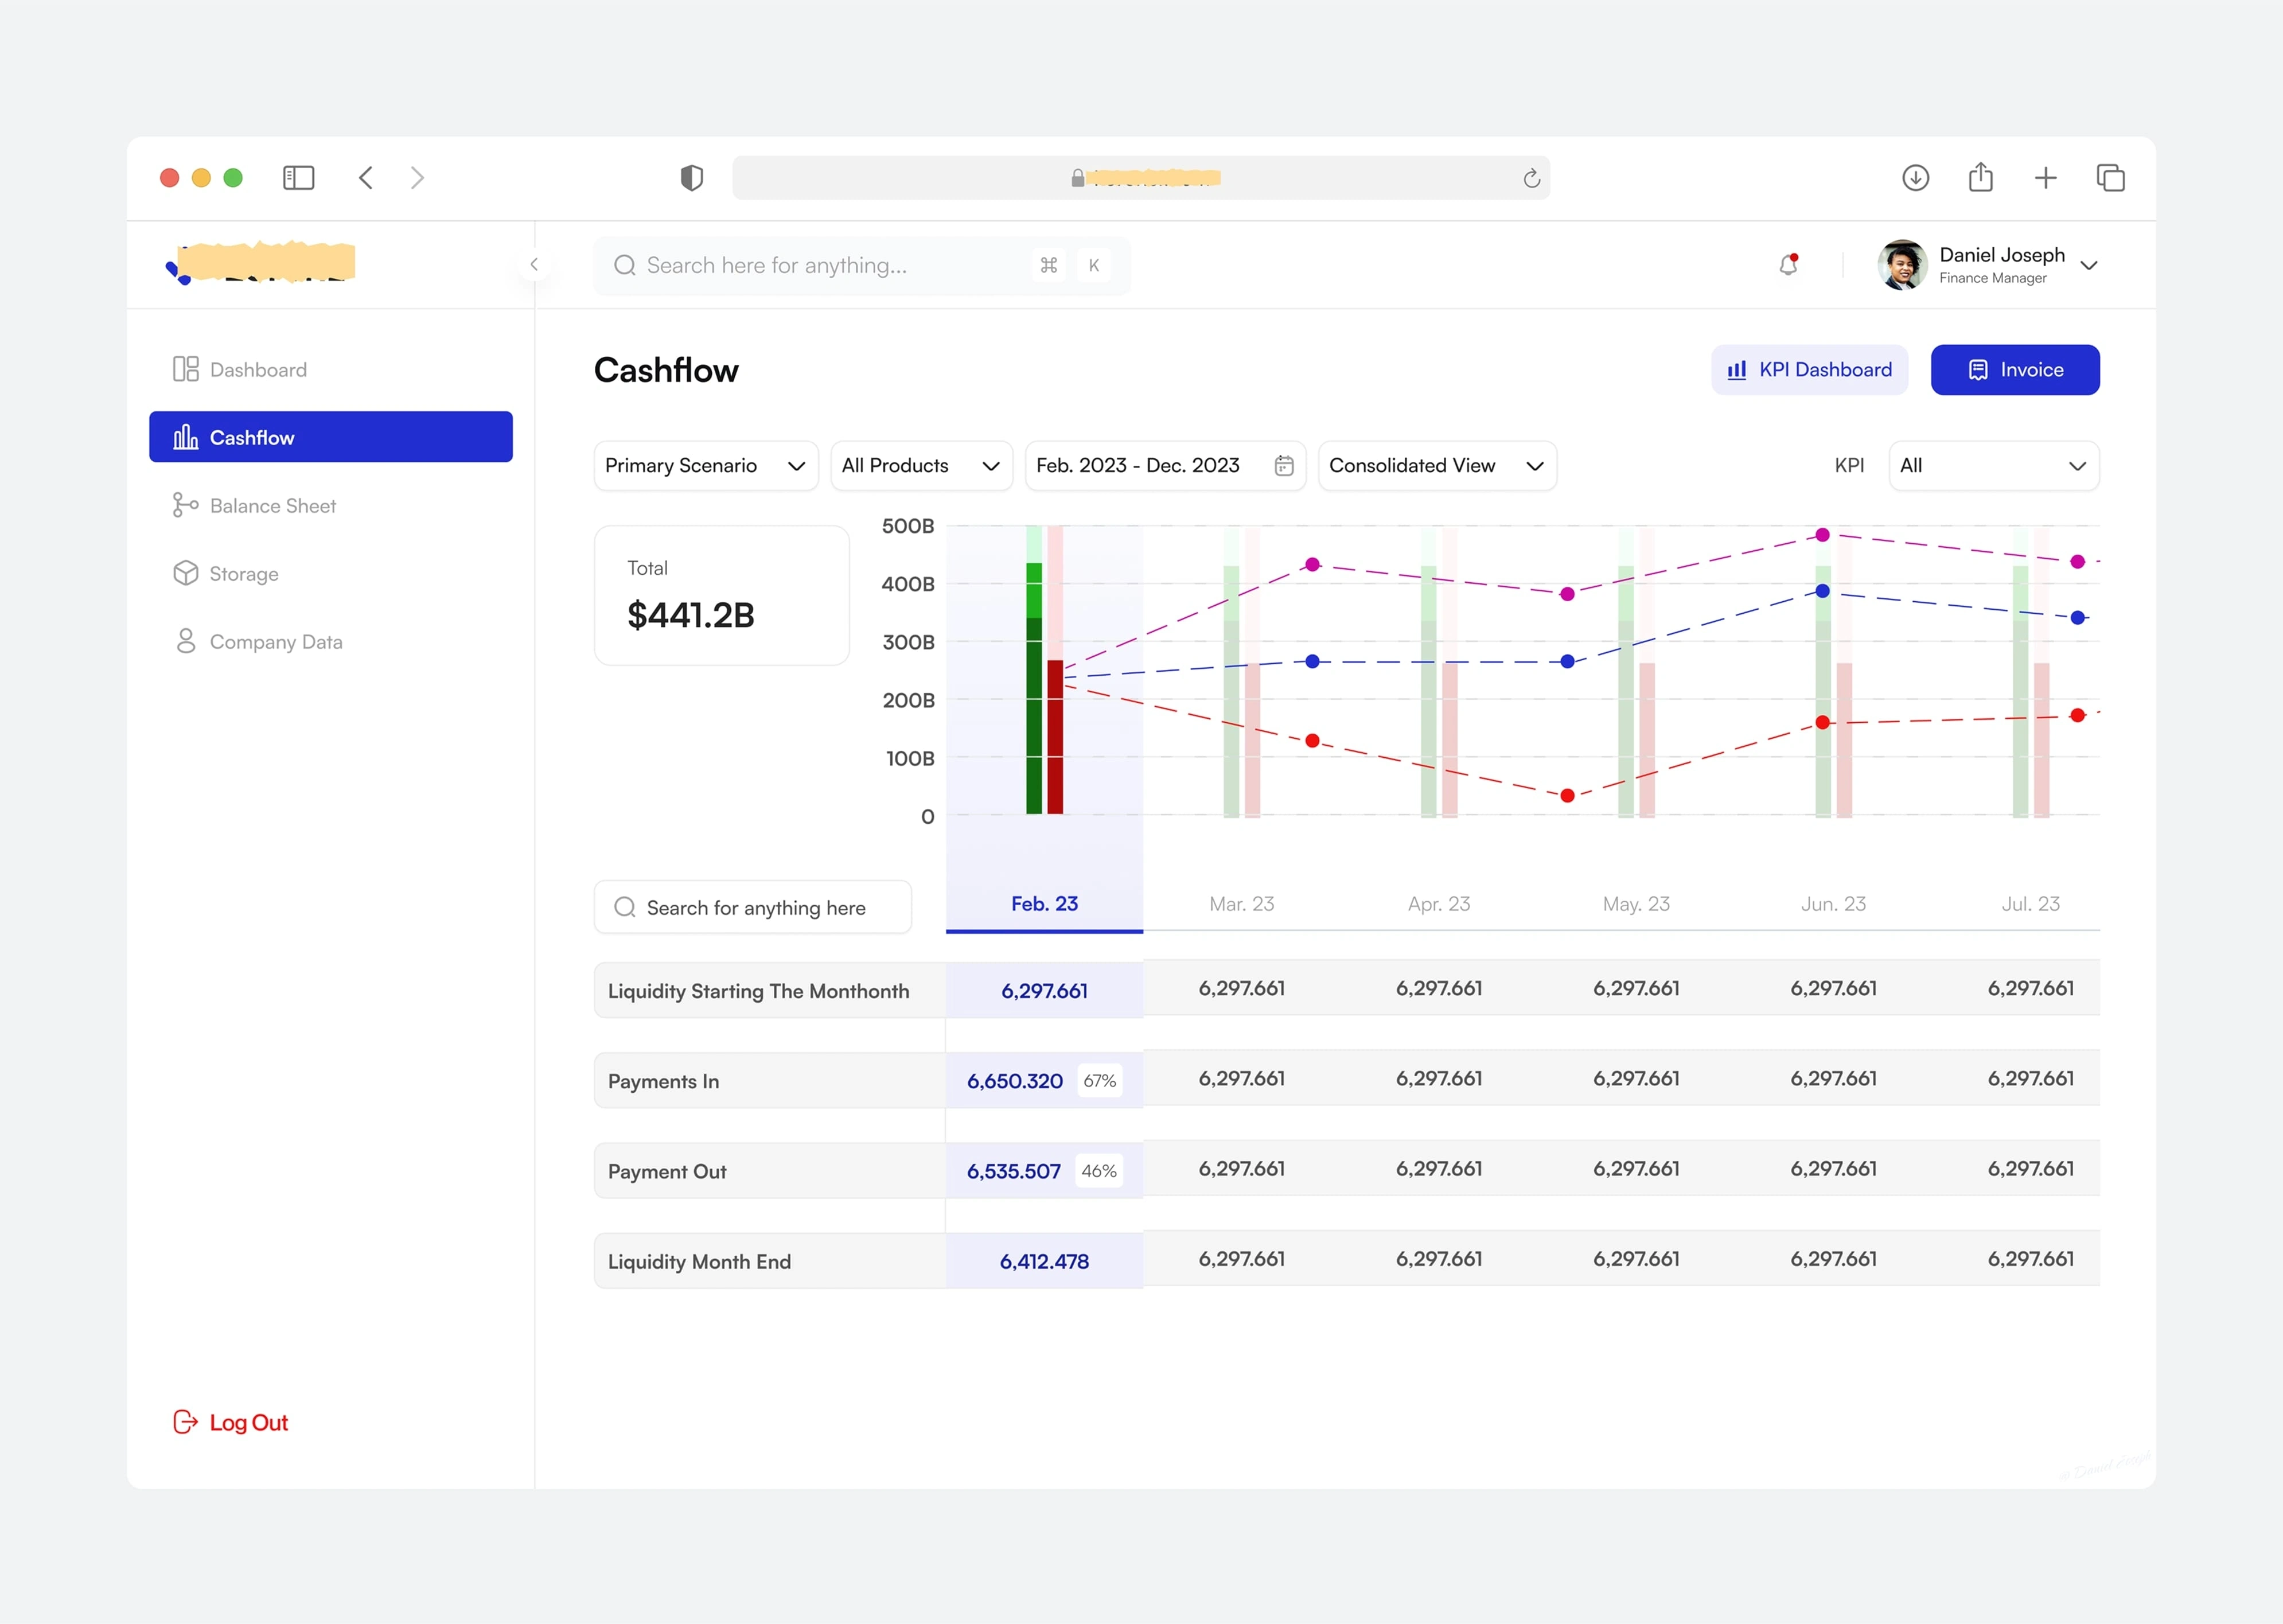Toggle the browser sidebar panel icon
The image size is (2283, 1624).
(298, 178)
